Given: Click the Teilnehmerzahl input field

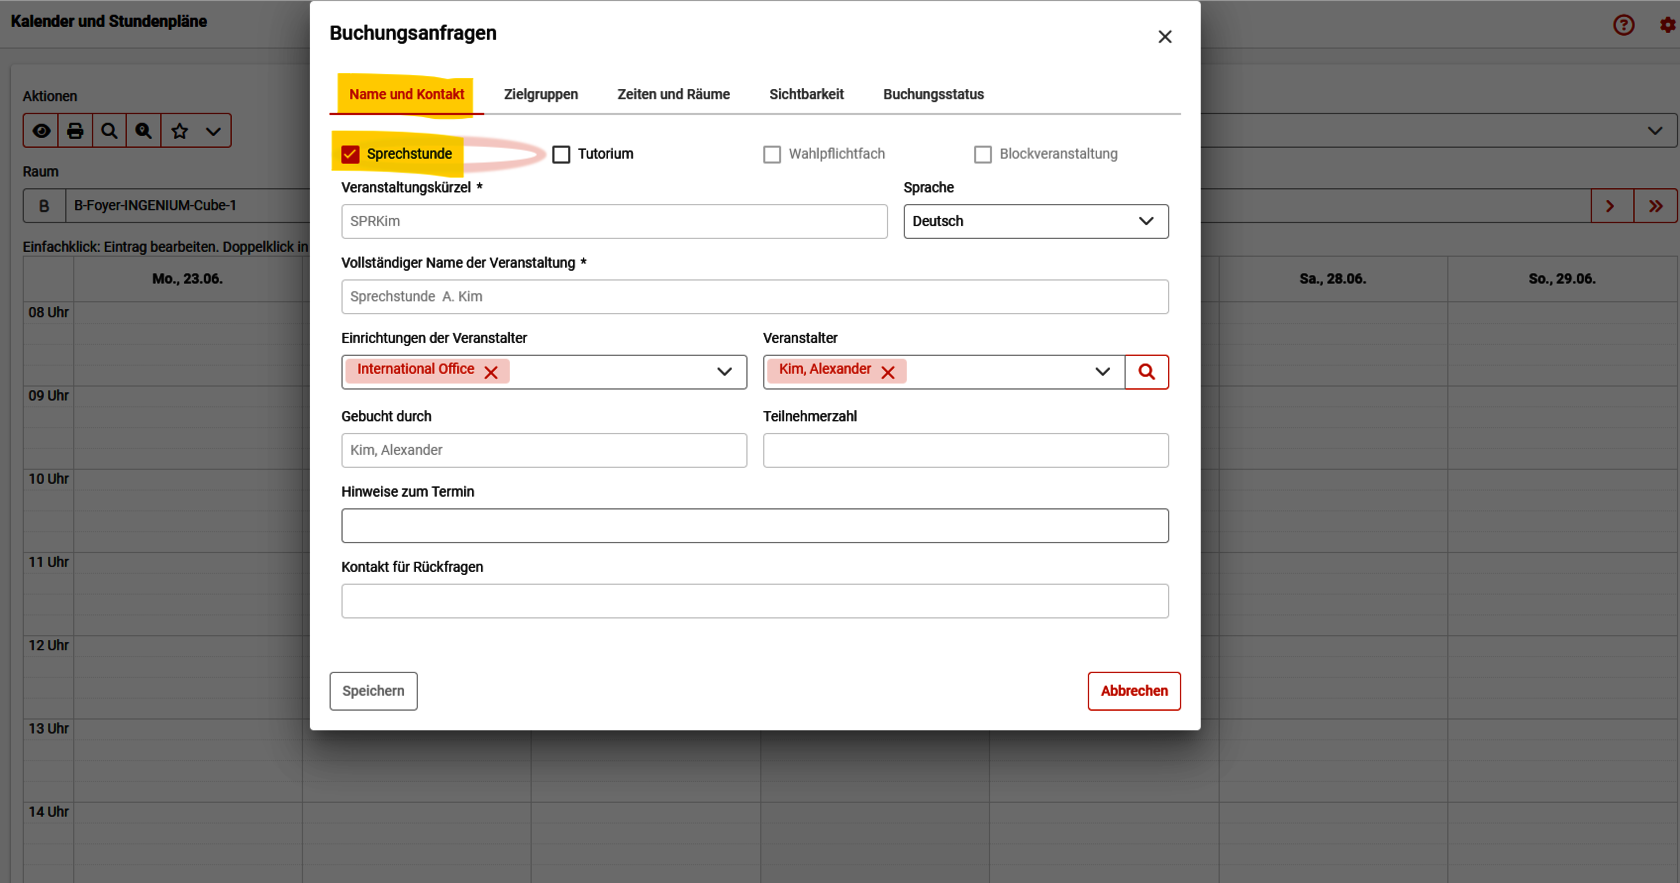Looking at the screenshot, I should pyautogui.click(x=966, y=450).
